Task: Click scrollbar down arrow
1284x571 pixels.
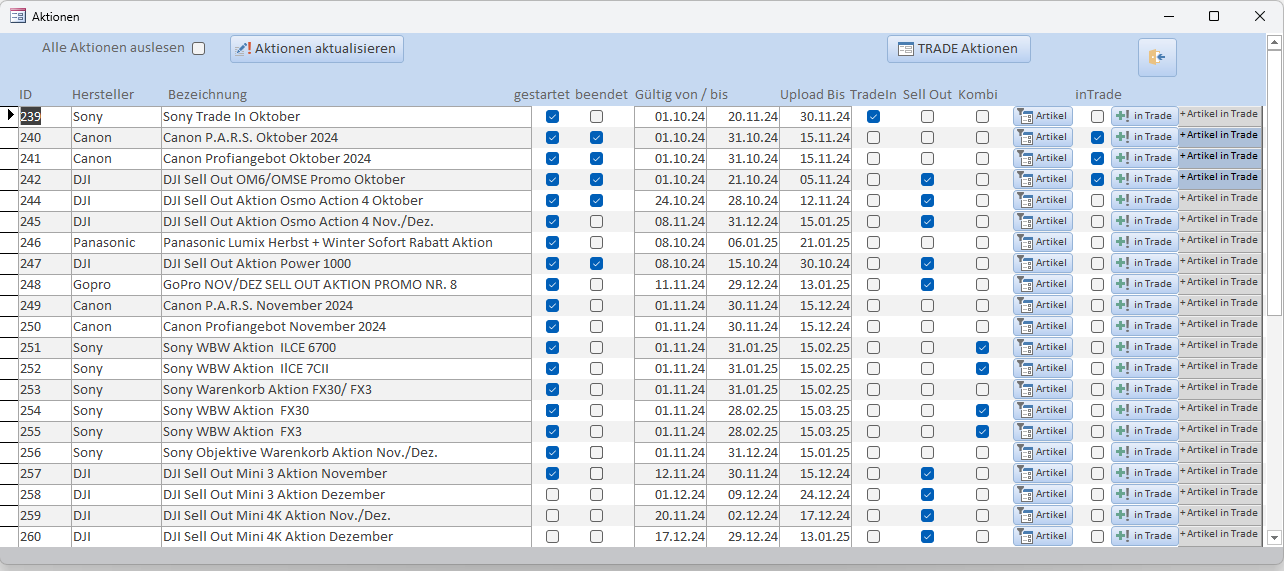Action: click(1274, 537)
